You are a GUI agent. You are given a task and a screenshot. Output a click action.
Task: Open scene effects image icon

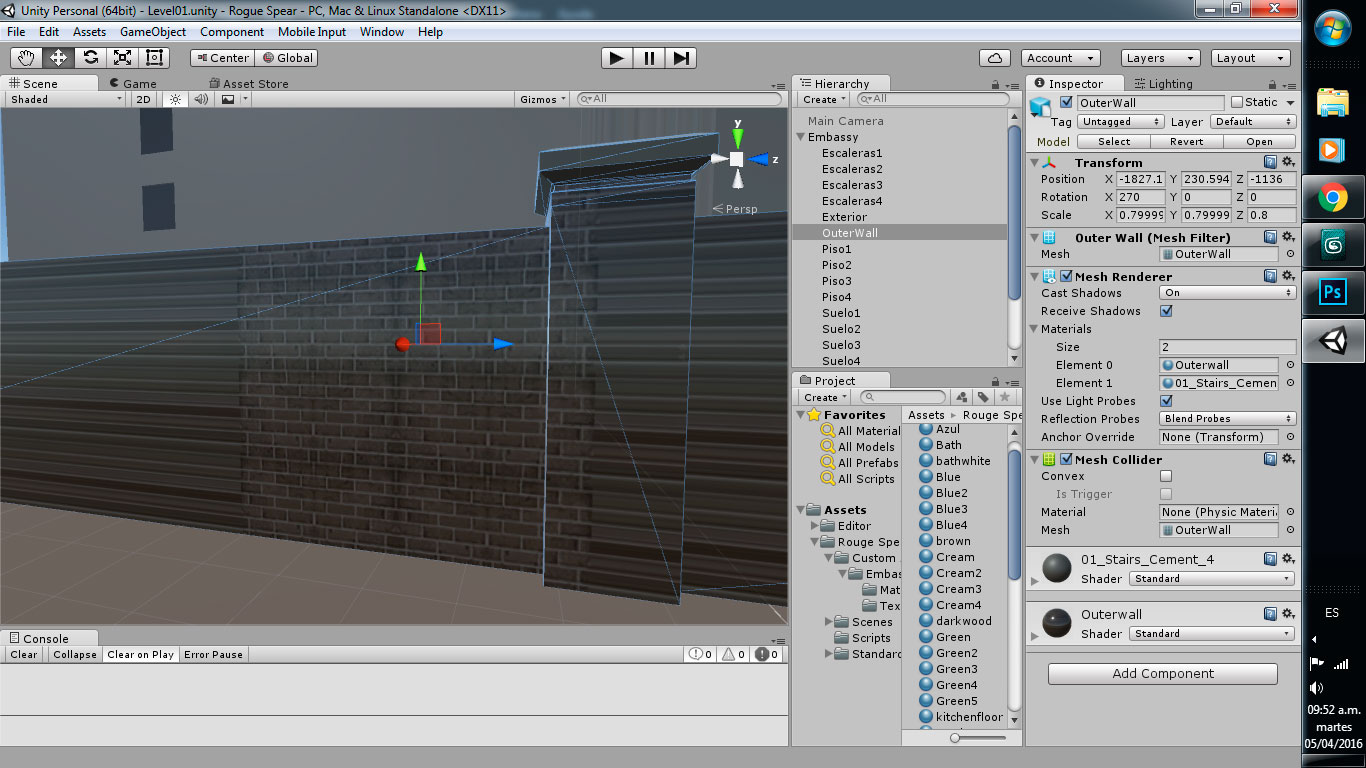coord(228,99)
